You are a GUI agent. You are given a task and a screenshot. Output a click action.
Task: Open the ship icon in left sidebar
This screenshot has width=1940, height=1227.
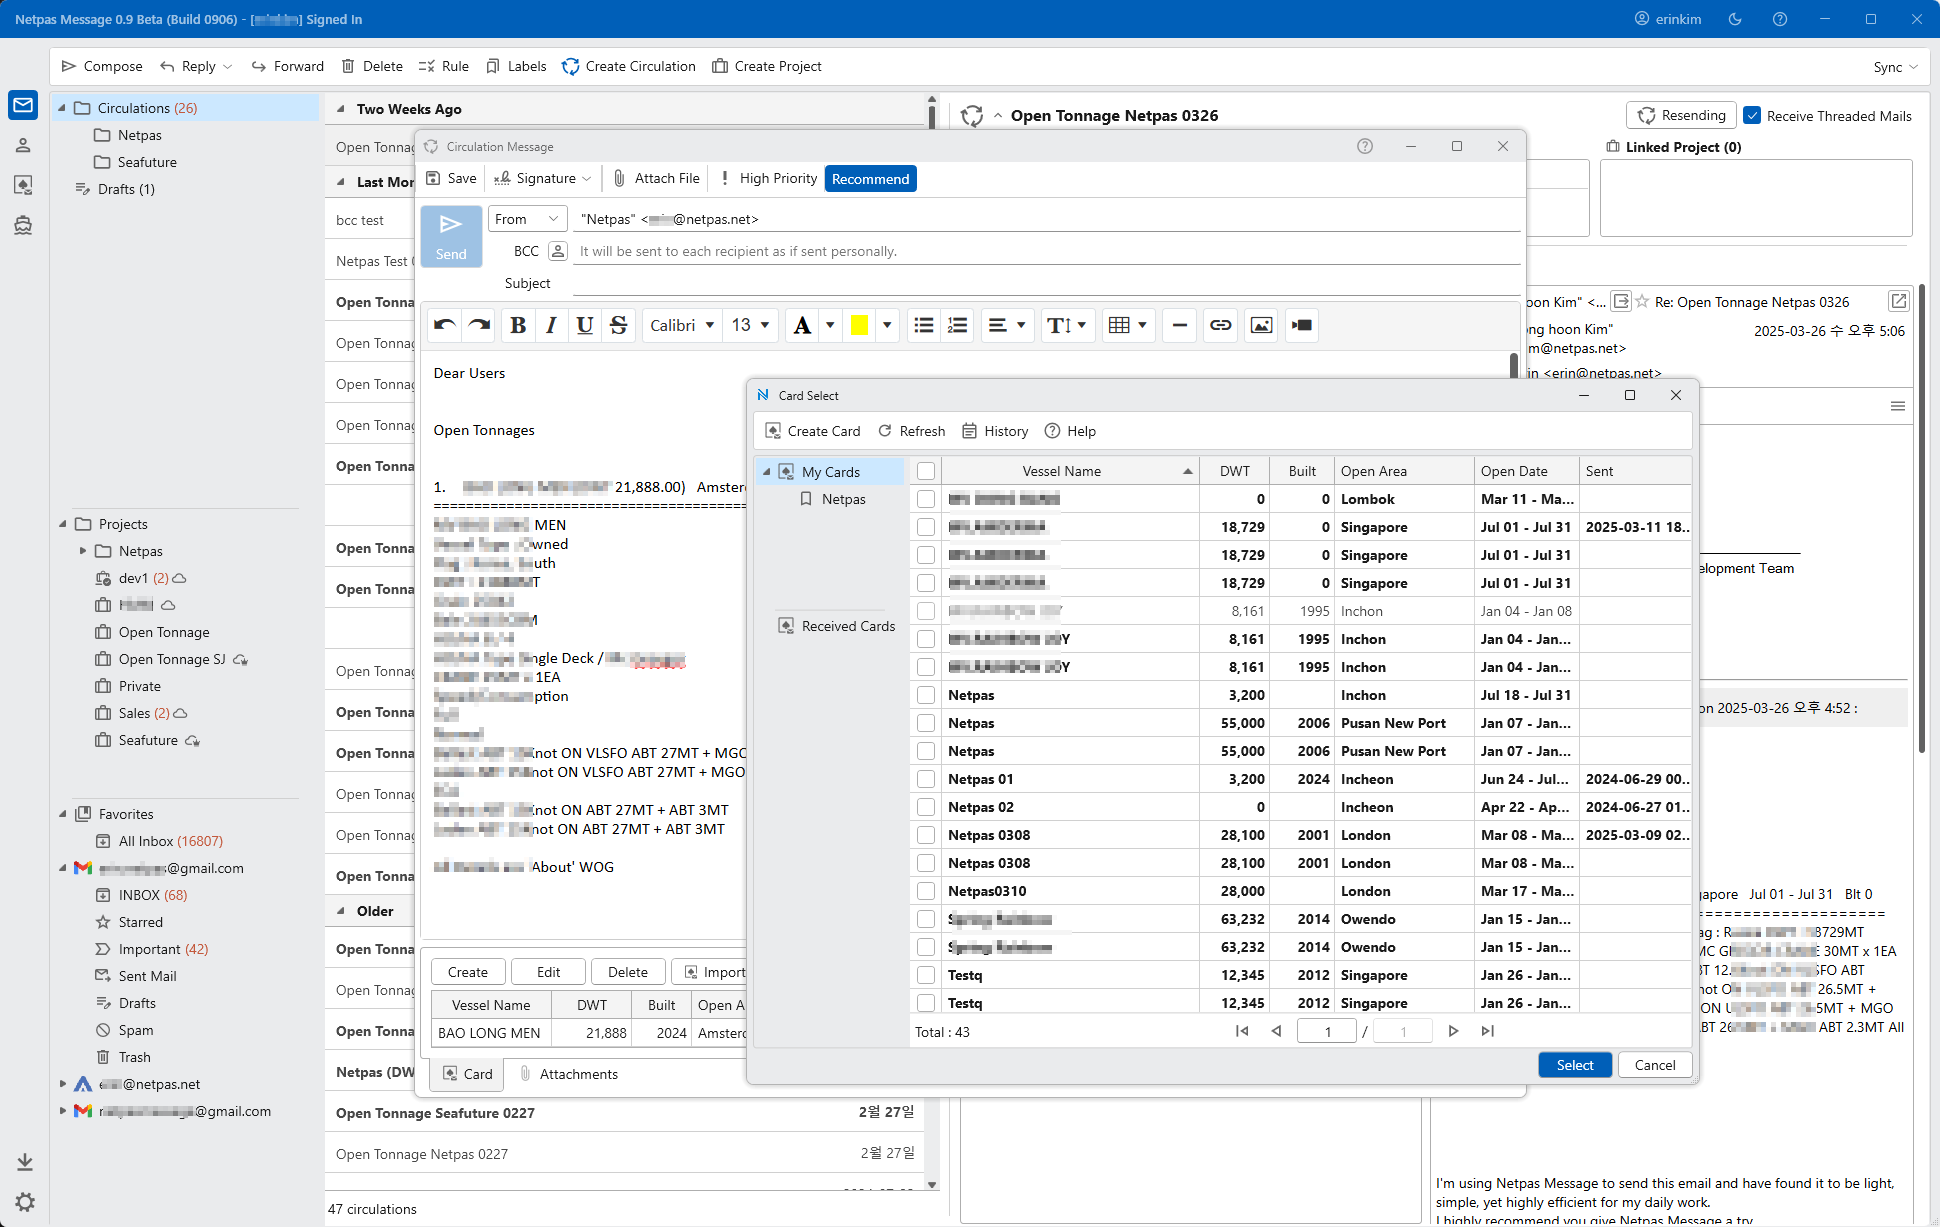click(24, 225)
